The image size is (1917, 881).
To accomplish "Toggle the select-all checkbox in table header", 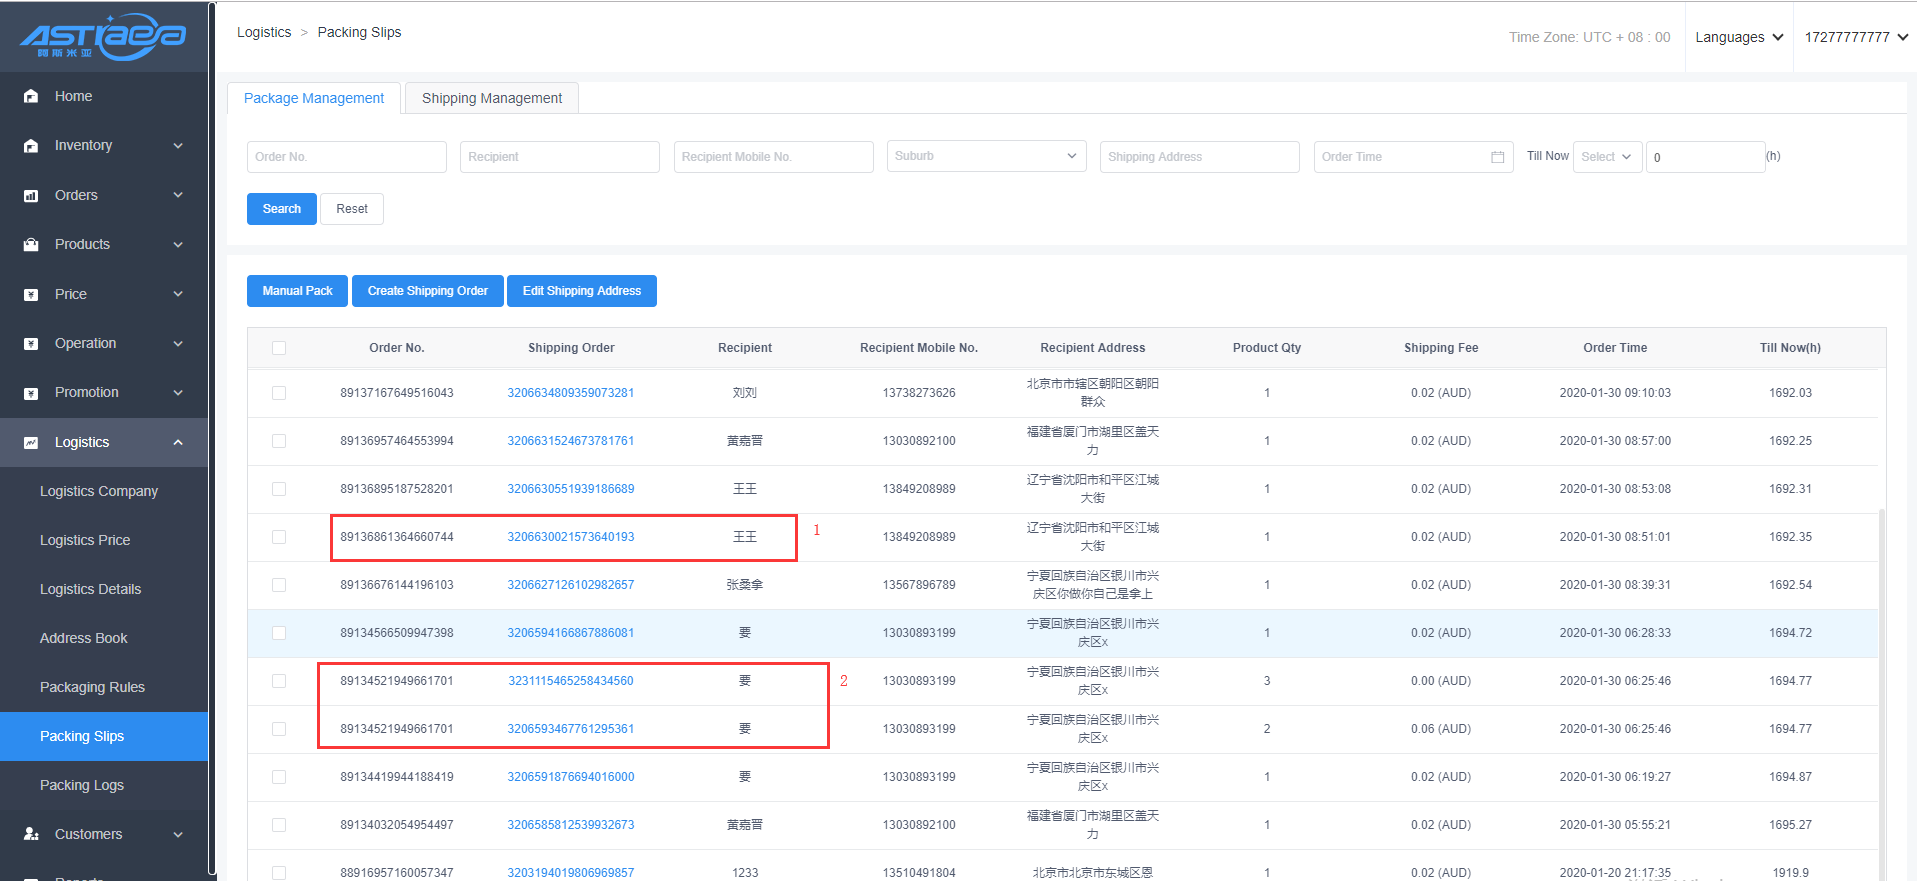I will click(x=279, y=348).
